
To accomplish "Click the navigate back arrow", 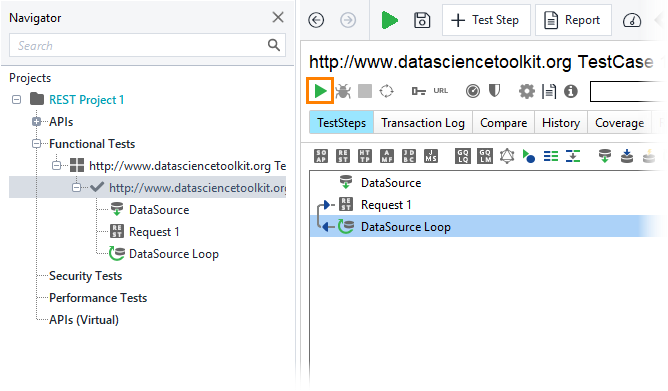I will tap(316, 20).
